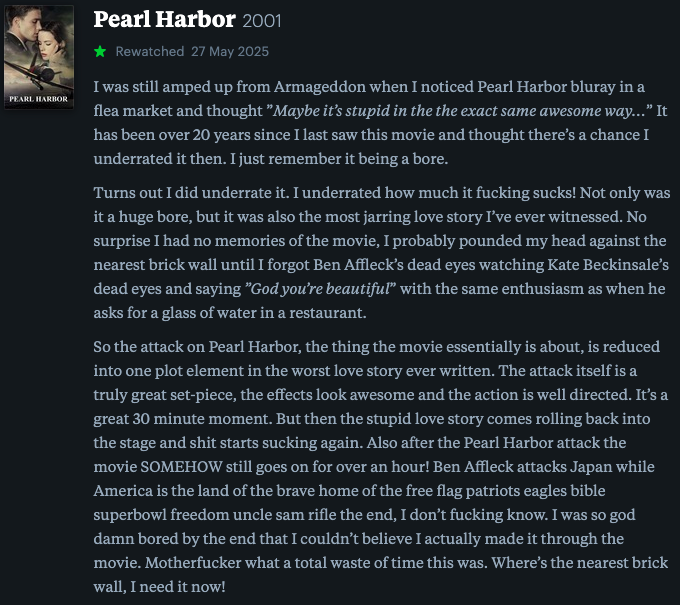Click the paragraph starting 'So the attack on'

(x=381, y=467)
